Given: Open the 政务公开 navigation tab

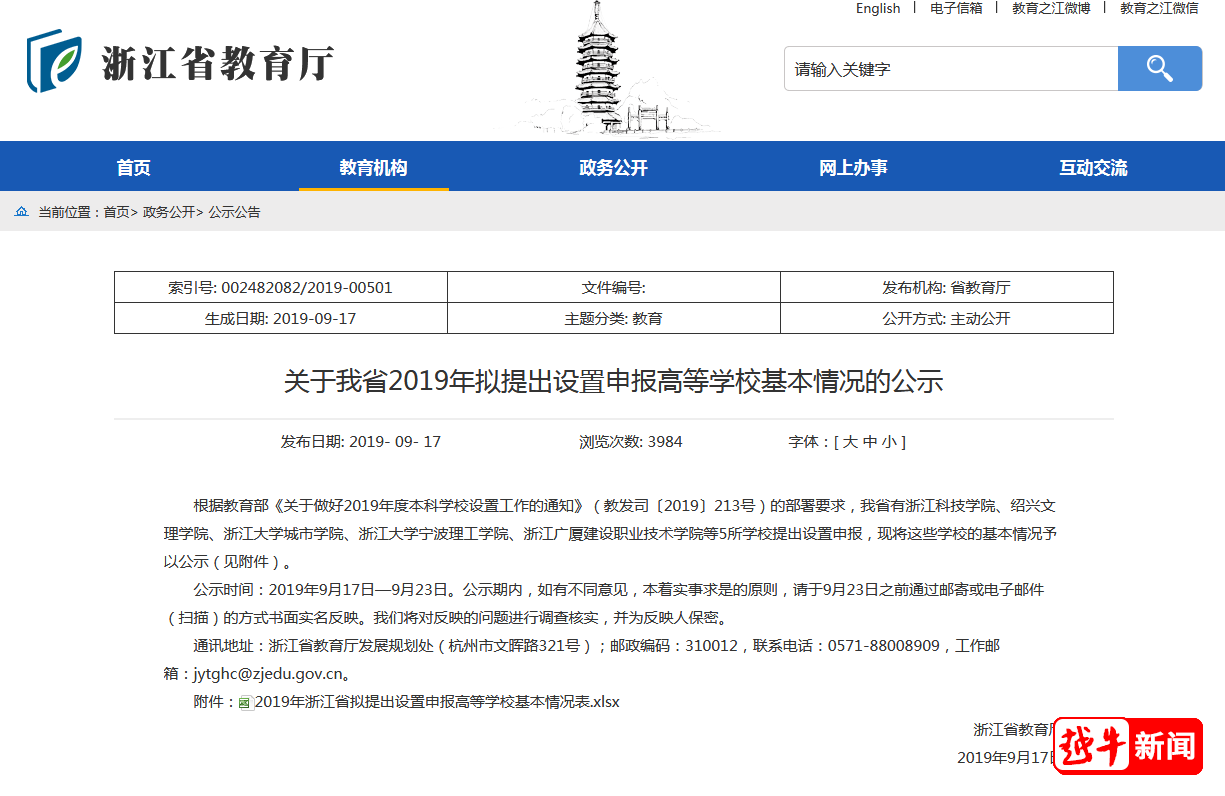Looking at the screenshot, I should pos(613,167).
